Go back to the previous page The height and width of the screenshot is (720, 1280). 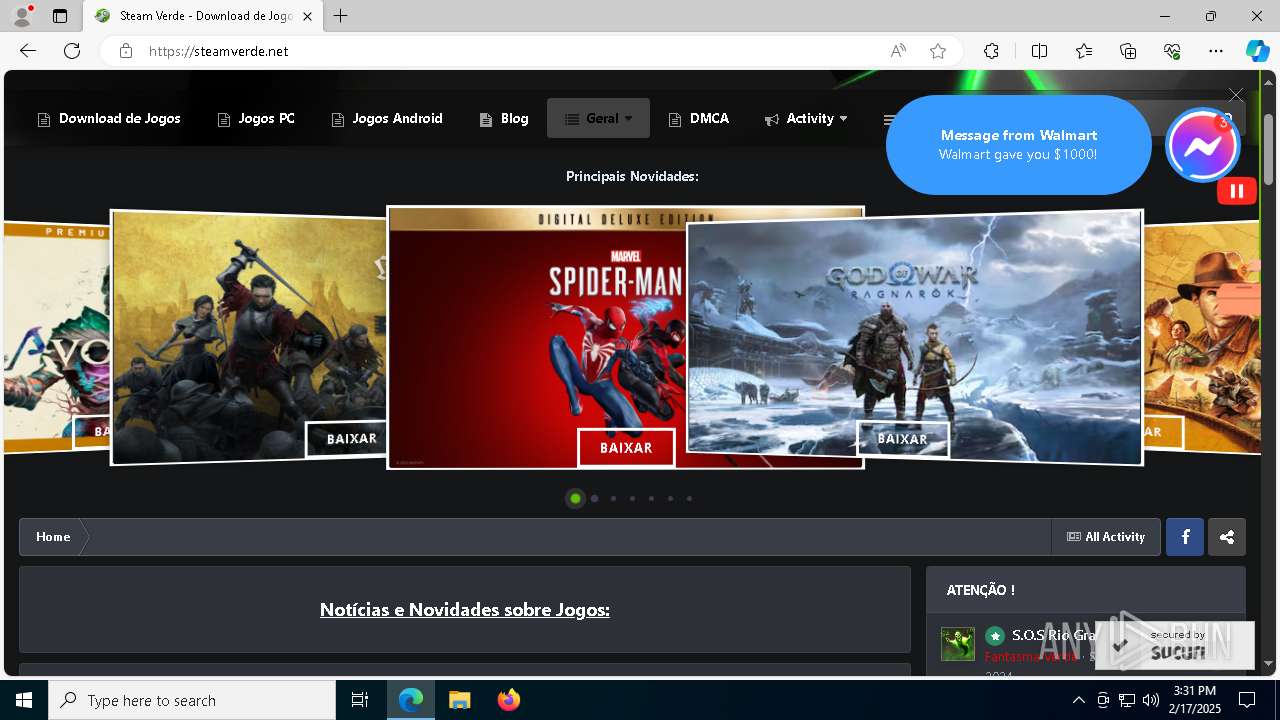[28, 51]
